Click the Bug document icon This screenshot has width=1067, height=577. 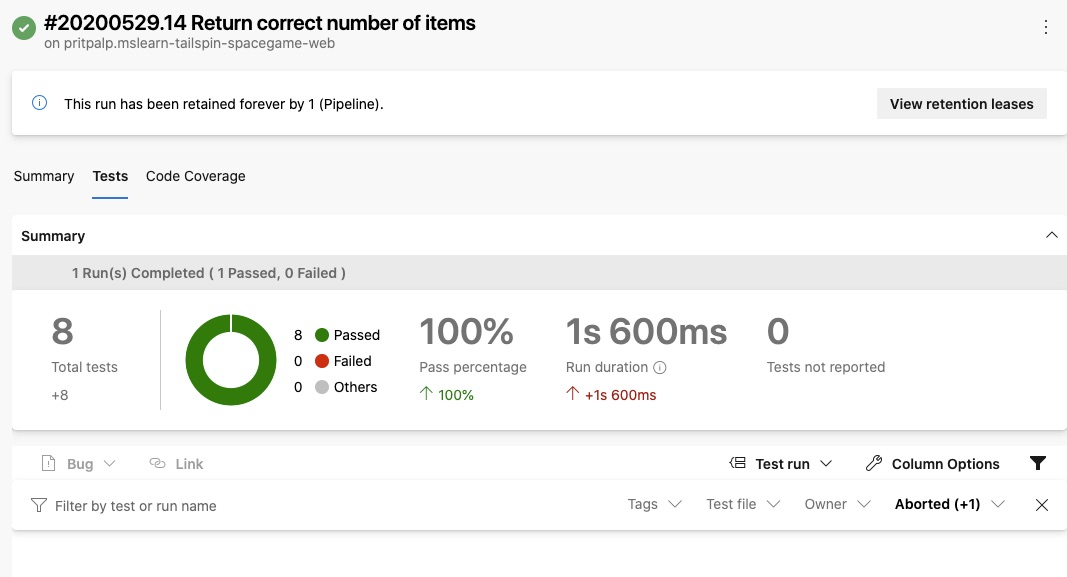point(48,463)
